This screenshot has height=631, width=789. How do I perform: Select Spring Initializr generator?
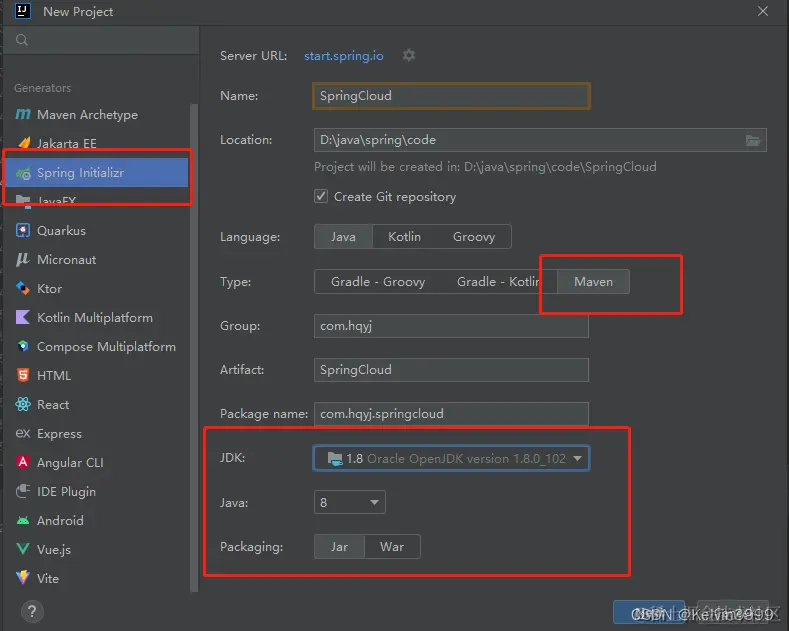point(96,173)
